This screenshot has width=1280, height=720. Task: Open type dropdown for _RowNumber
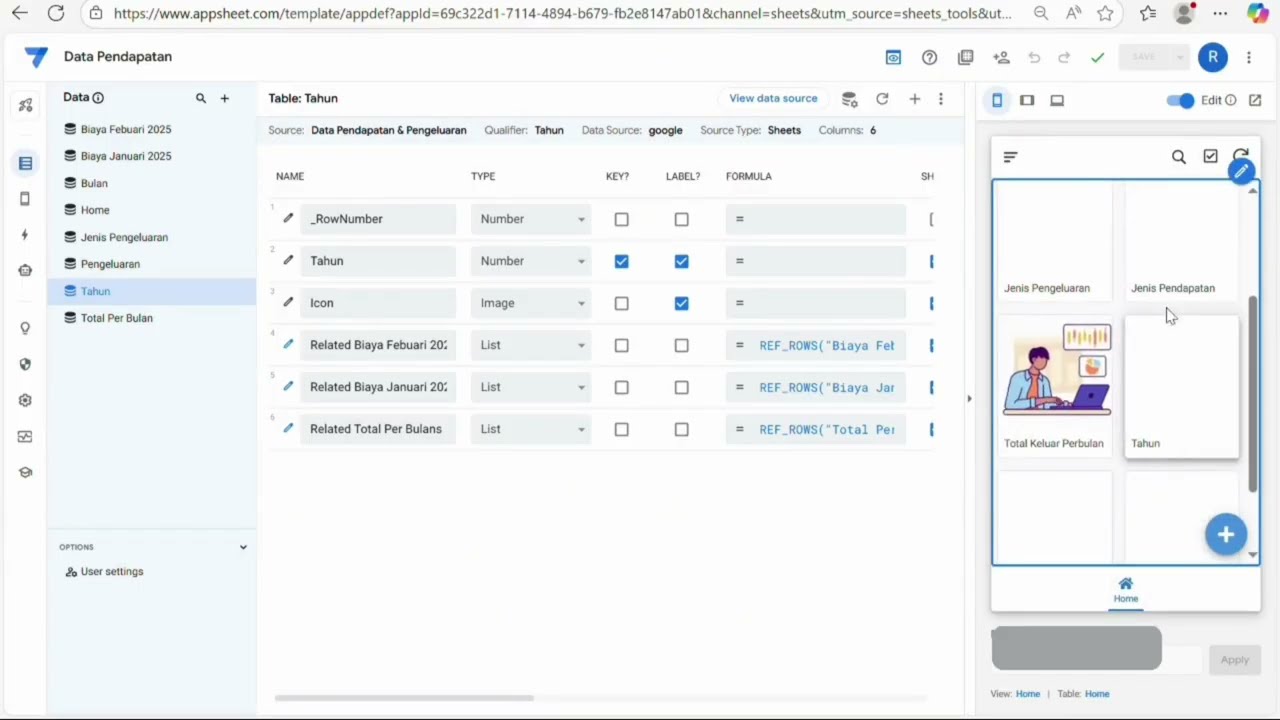coord(531,219)
